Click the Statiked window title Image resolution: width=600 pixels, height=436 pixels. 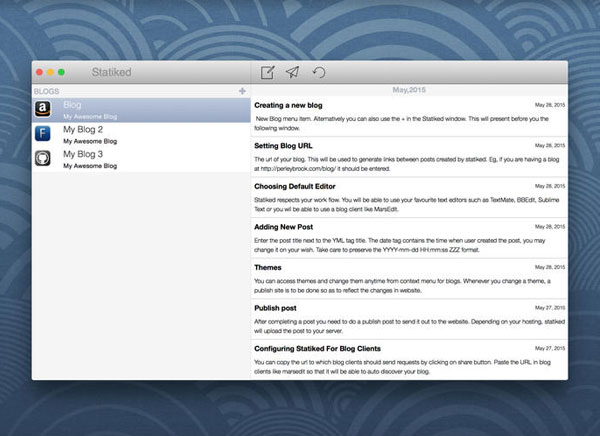coord(111,72)
